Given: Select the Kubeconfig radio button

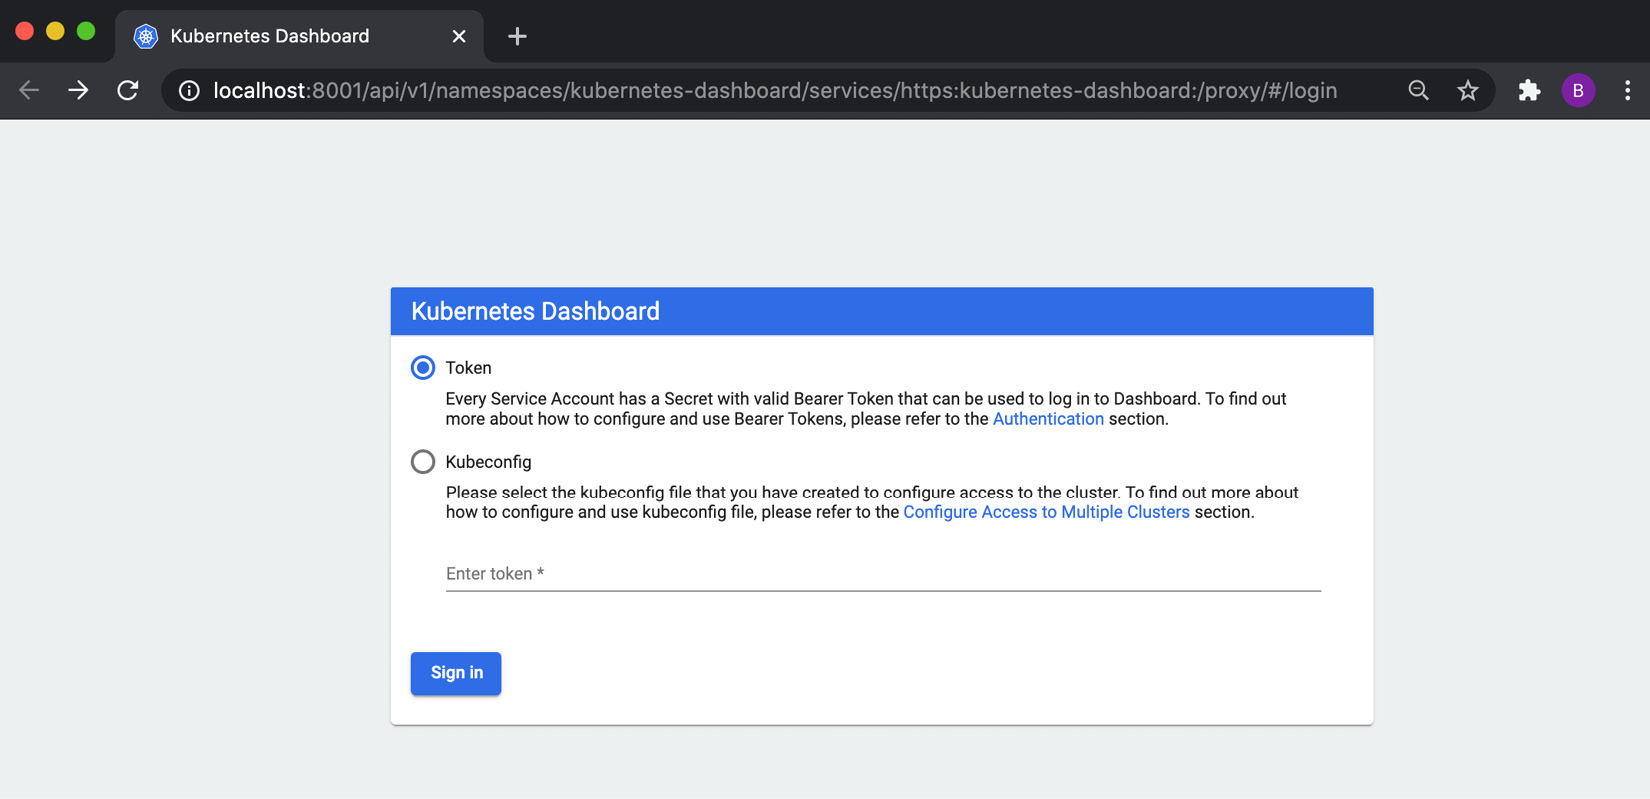Looking at the screenshot, I should [423, 461].
